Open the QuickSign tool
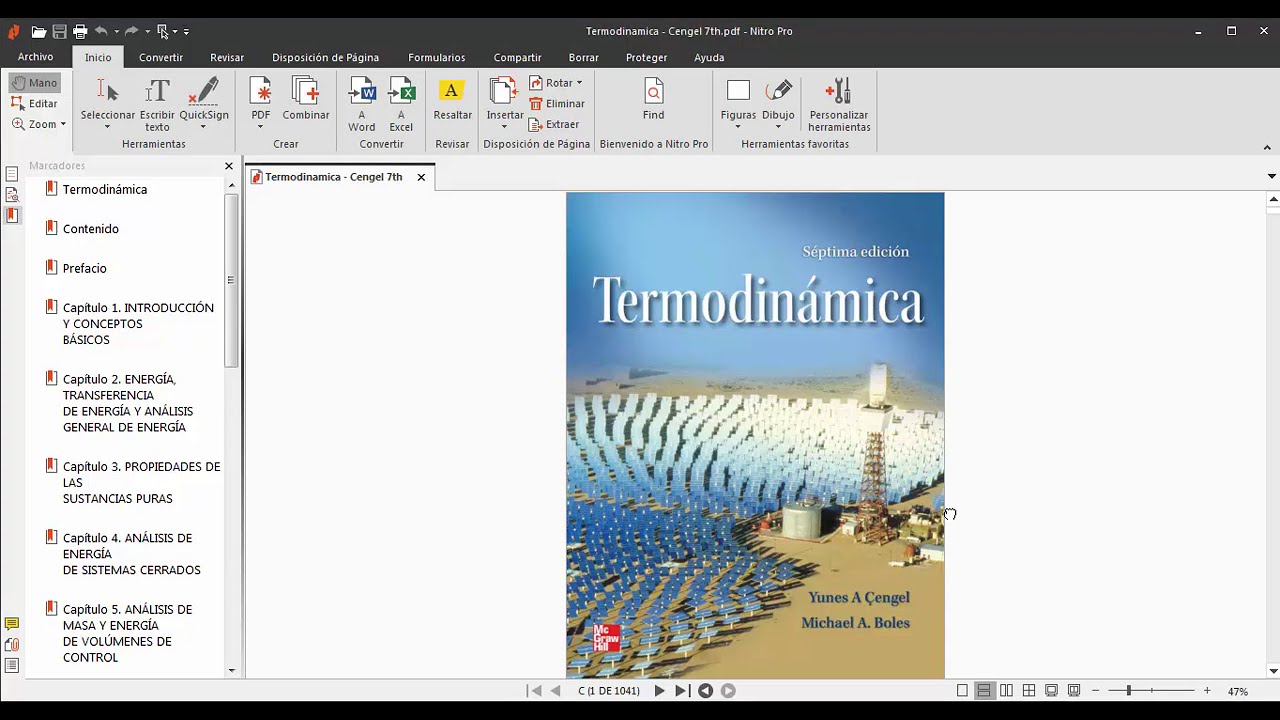 click(204, 104)
